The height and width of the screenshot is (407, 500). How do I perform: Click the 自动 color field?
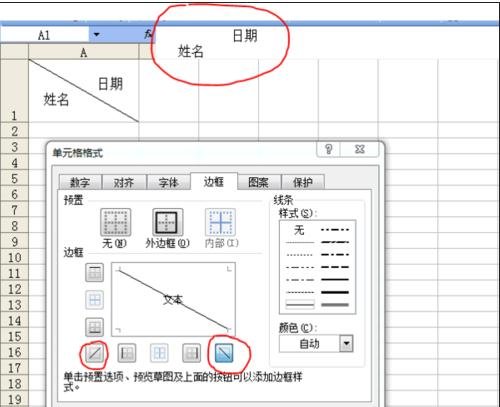pos(309,343)
